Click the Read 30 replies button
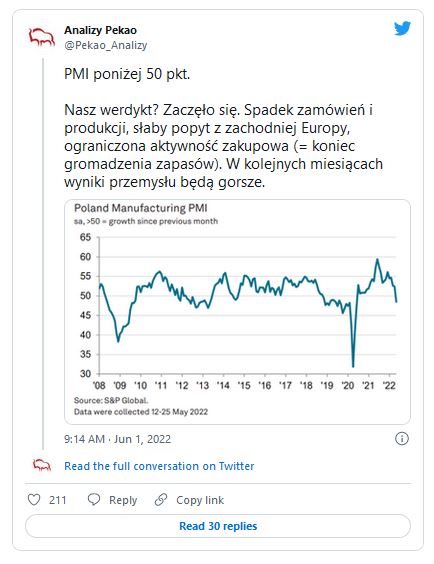Screen dimensions: 434x564 [218, 526]
